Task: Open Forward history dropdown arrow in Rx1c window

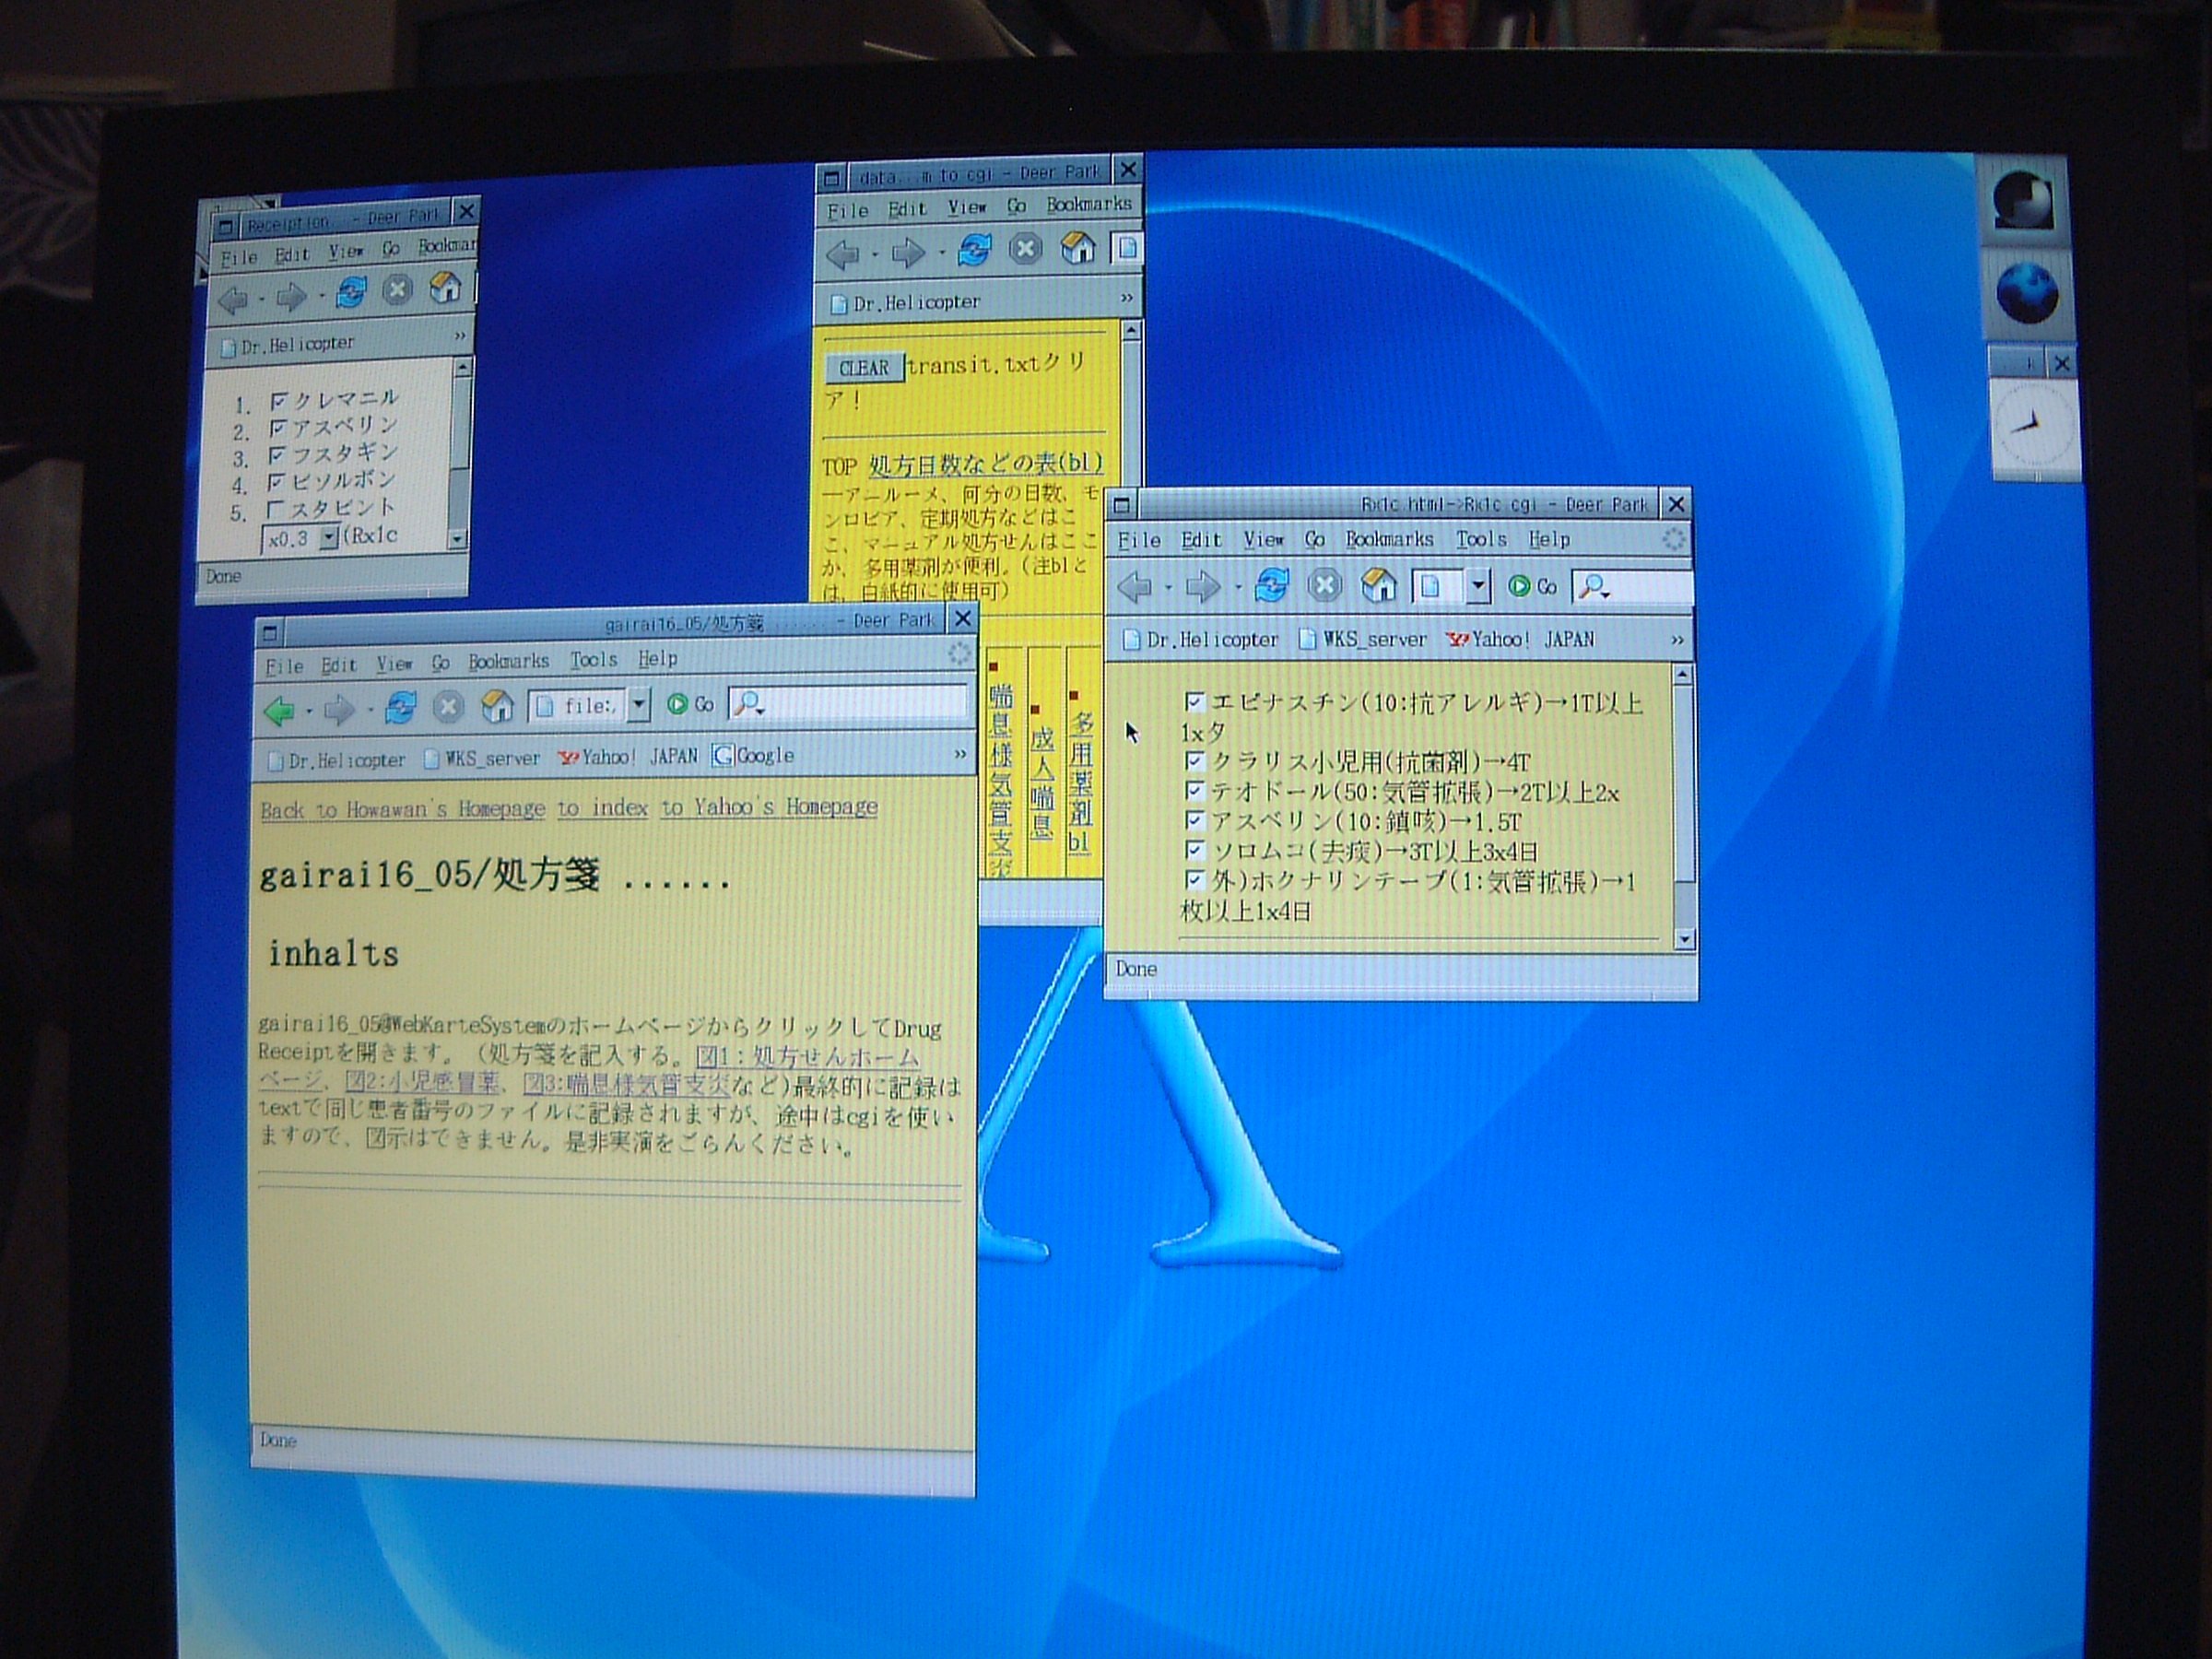Action: 1237,587
